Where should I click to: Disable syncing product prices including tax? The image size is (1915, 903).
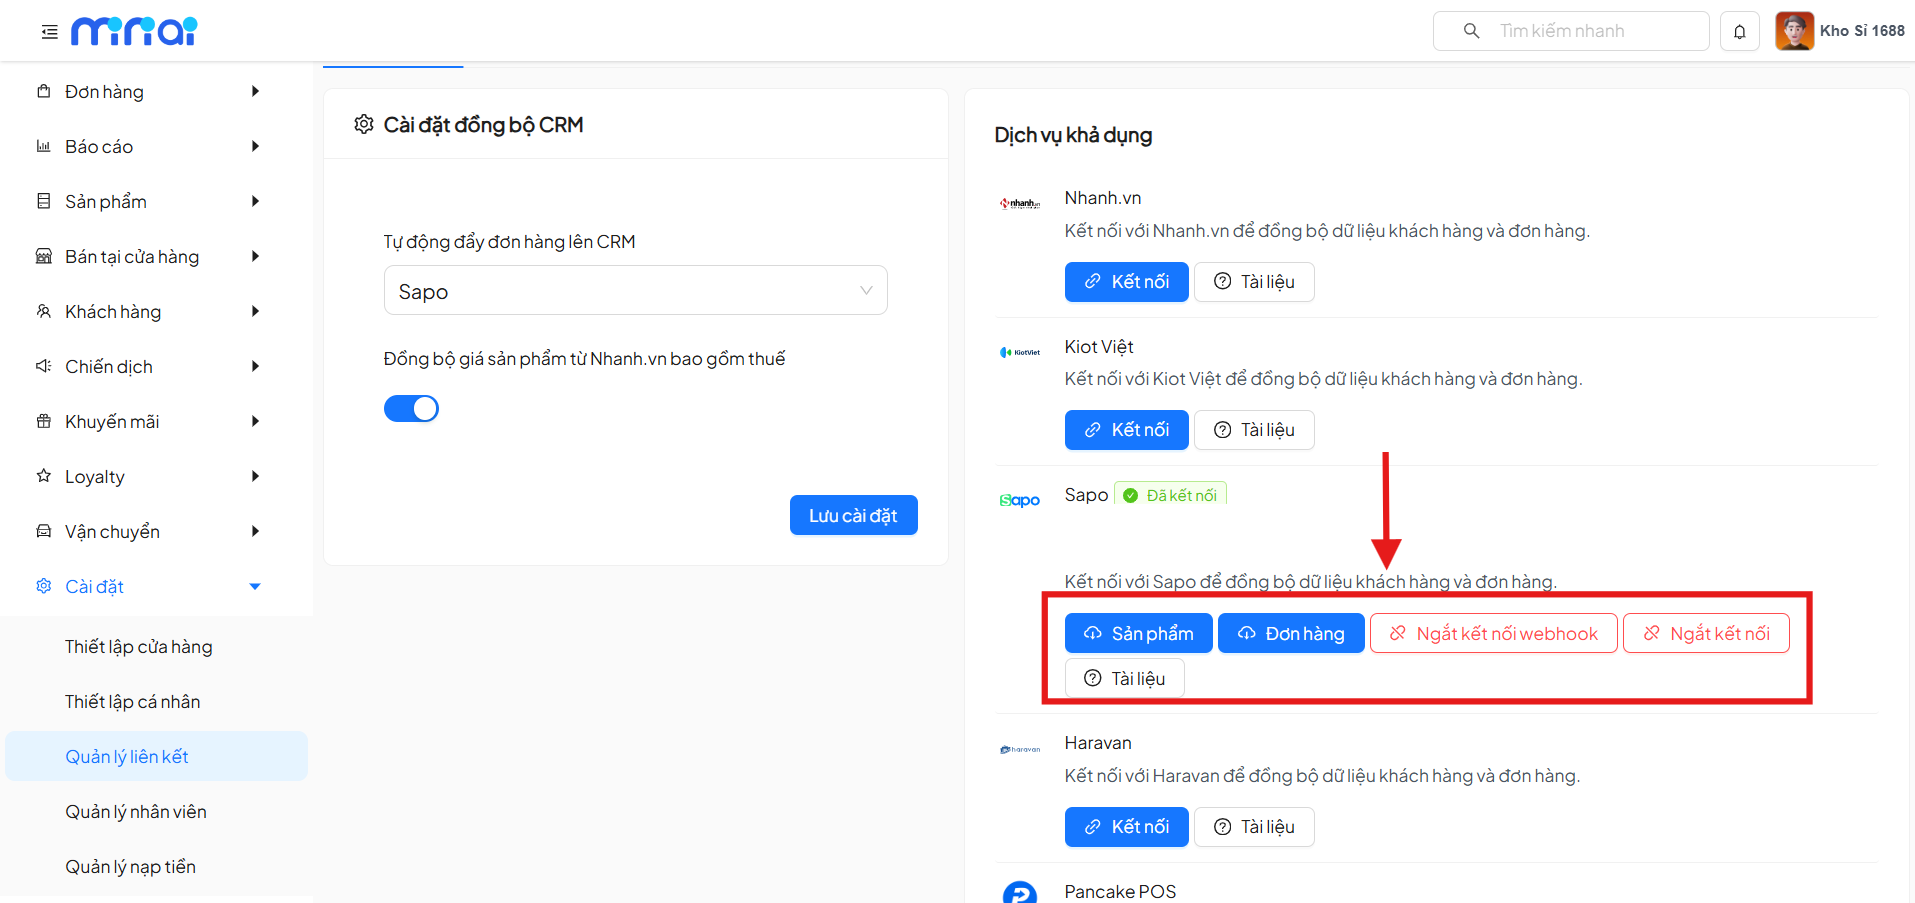(411, 408)
